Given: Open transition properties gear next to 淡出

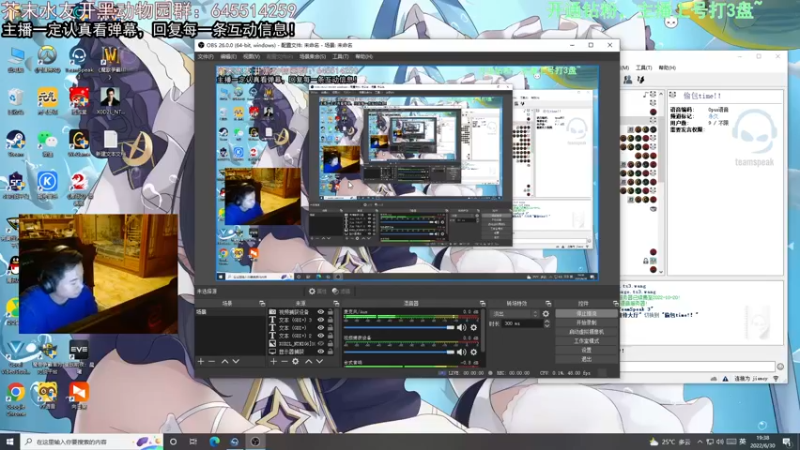Looking at the screenshot, I should coord(546,314).
